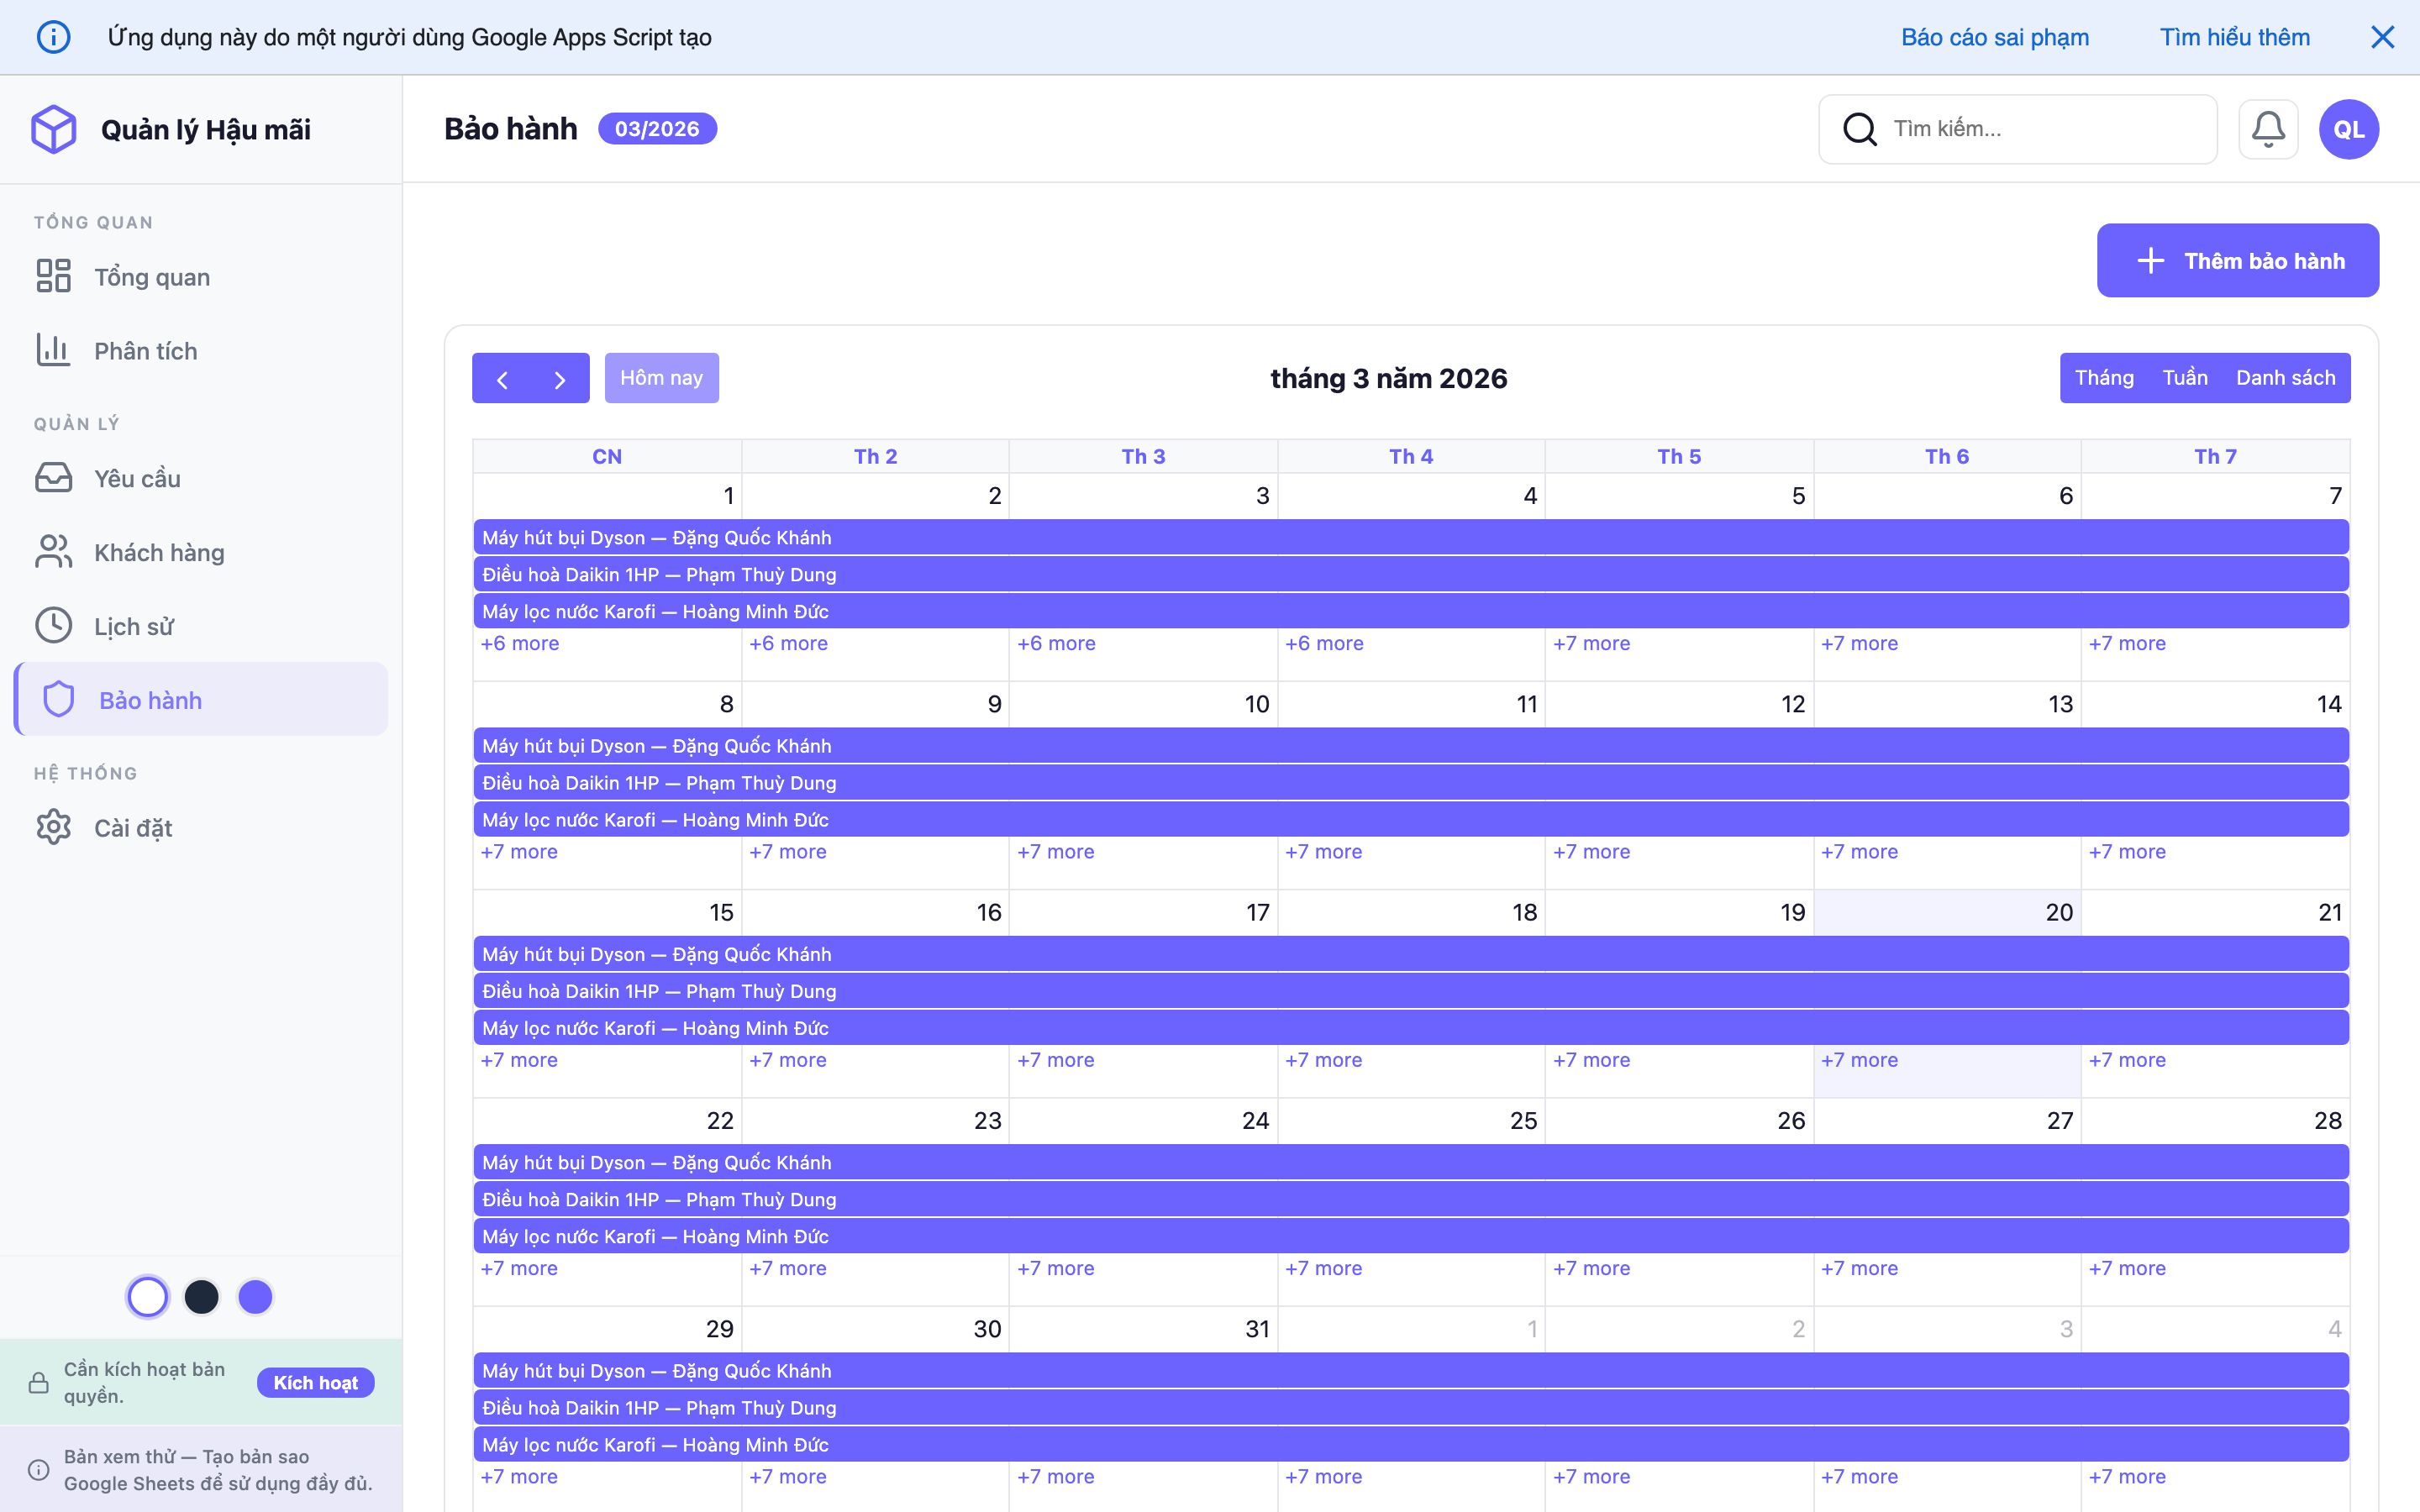The width and height of the screenshot is (2420, 1512).
Task: Choose the purple theme circle
Action: tap(255, 1297)
